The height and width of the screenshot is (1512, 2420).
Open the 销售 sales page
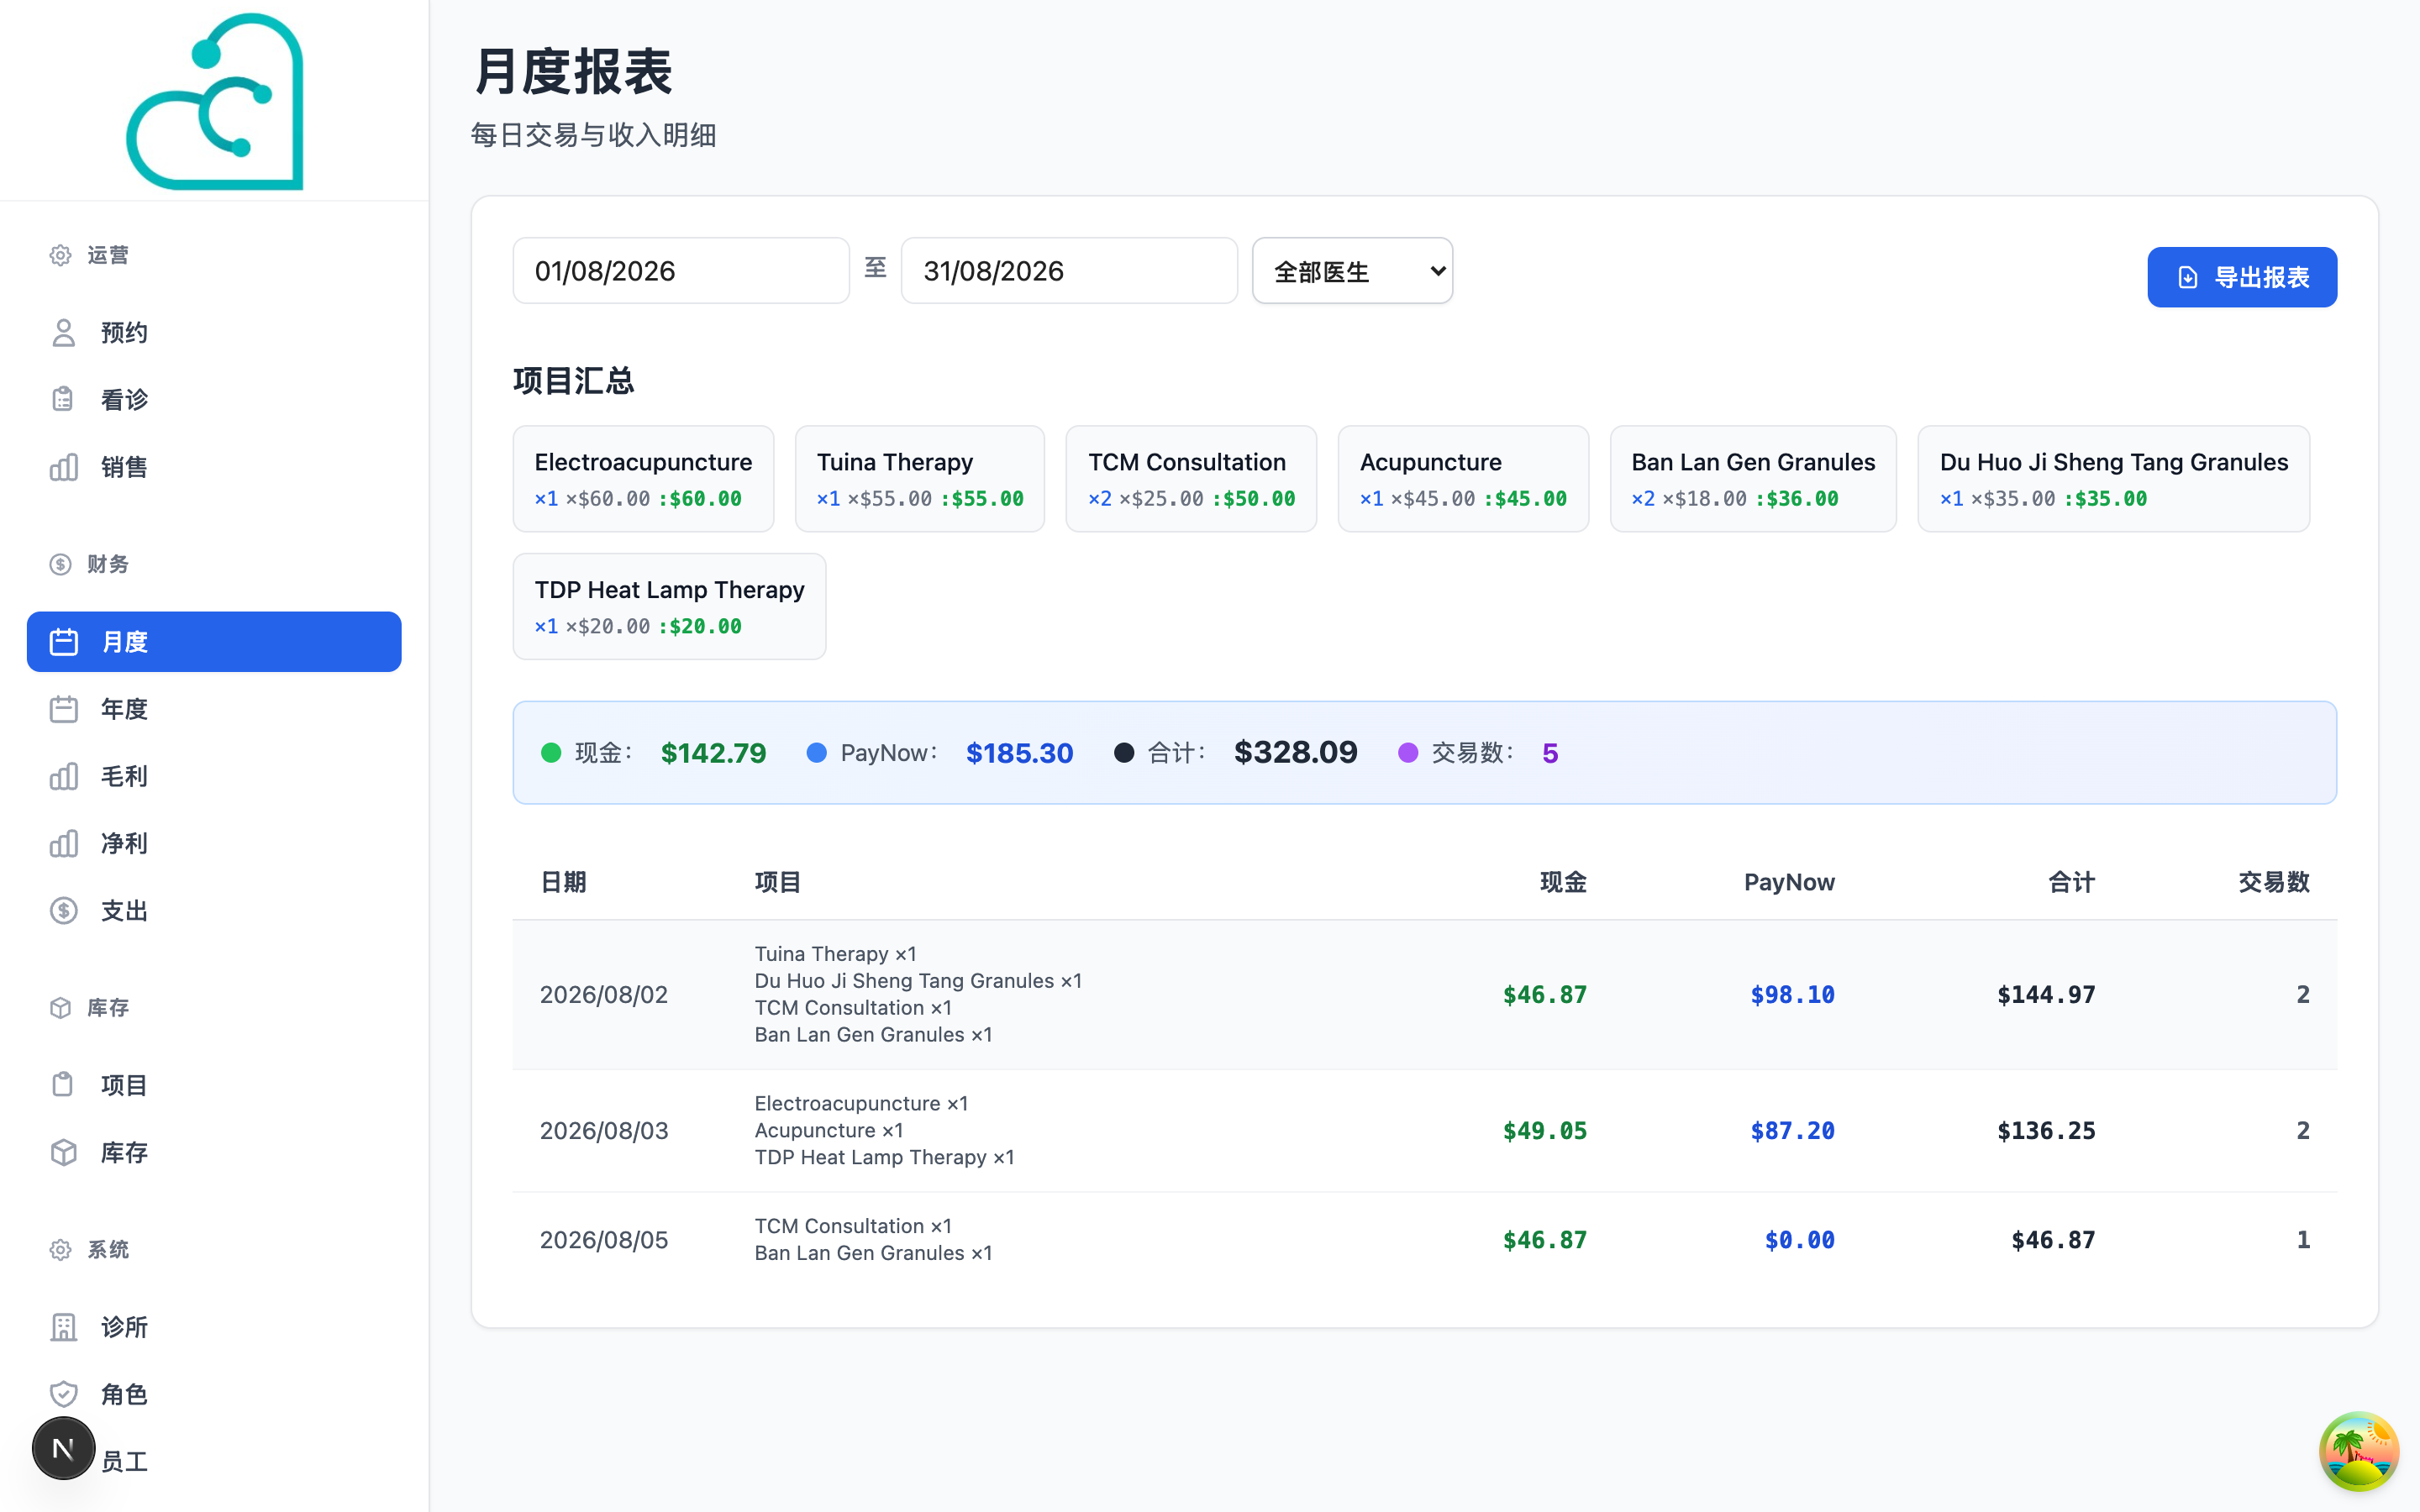(x=214, y=467)
